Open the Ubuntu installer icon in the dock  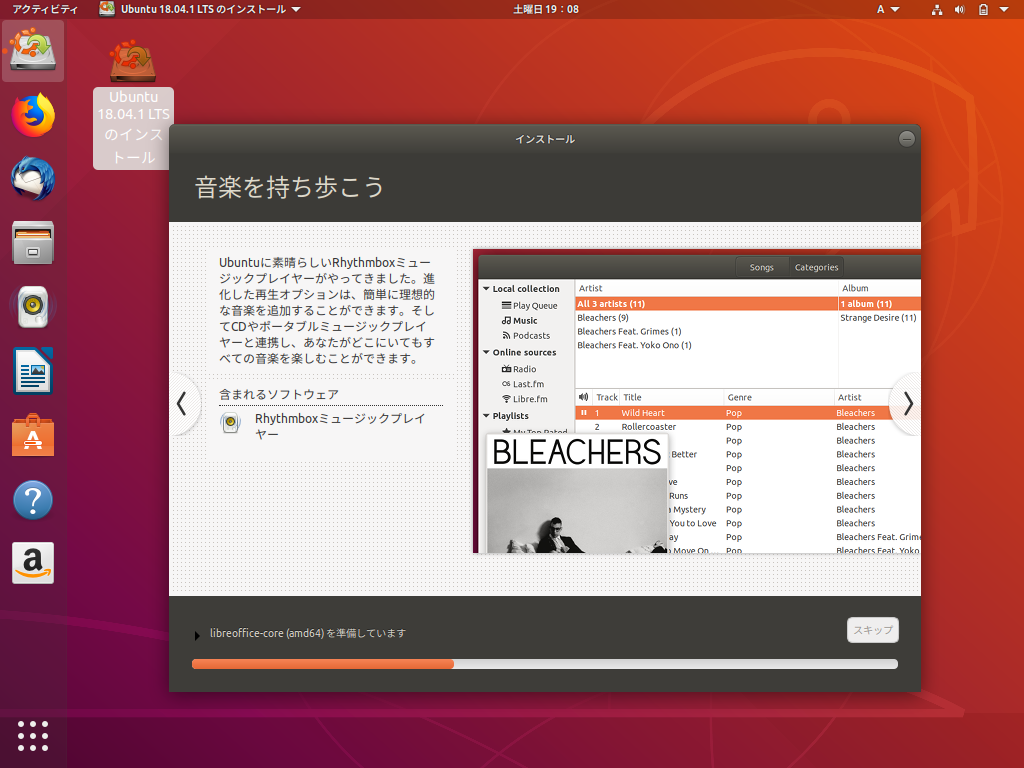click(x=33, y=50)
